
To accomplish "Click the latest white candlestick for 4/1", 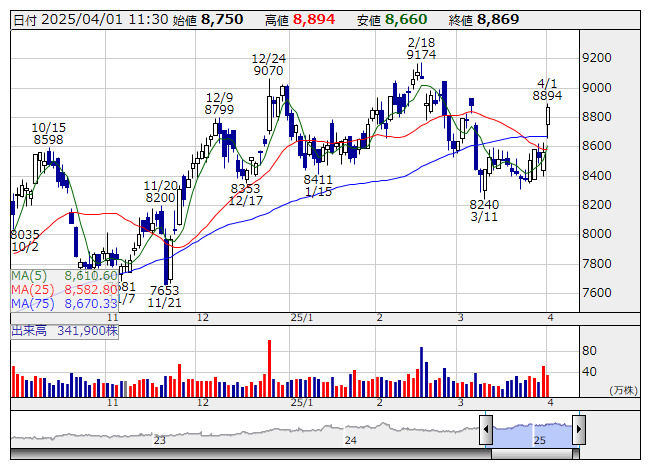I will click(548, 116).
